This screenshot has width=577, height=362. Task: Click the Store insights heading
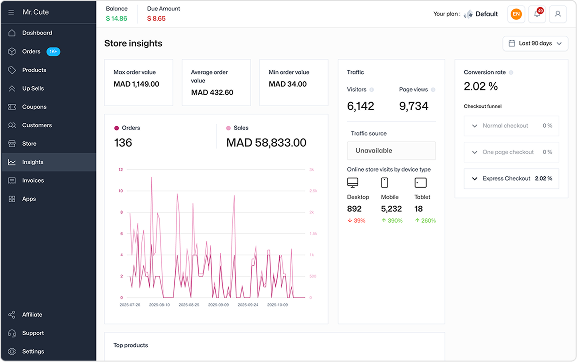click(133, 43)
